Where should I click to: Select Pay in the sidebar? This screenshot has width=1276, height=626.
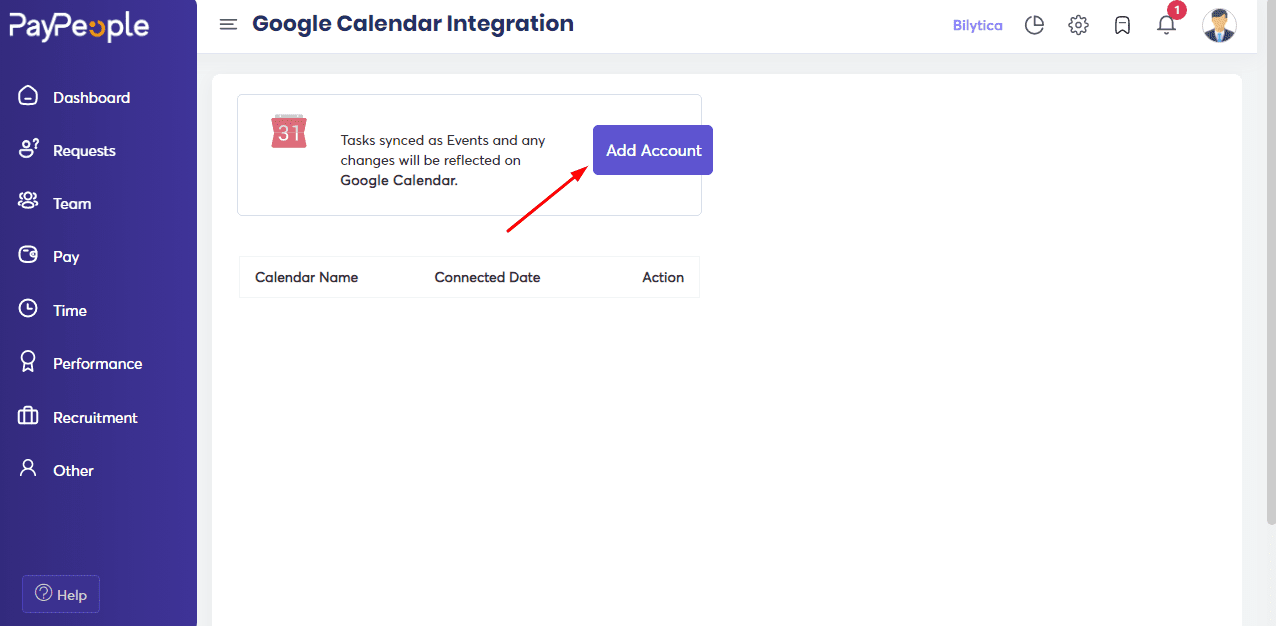pos(66,257)
